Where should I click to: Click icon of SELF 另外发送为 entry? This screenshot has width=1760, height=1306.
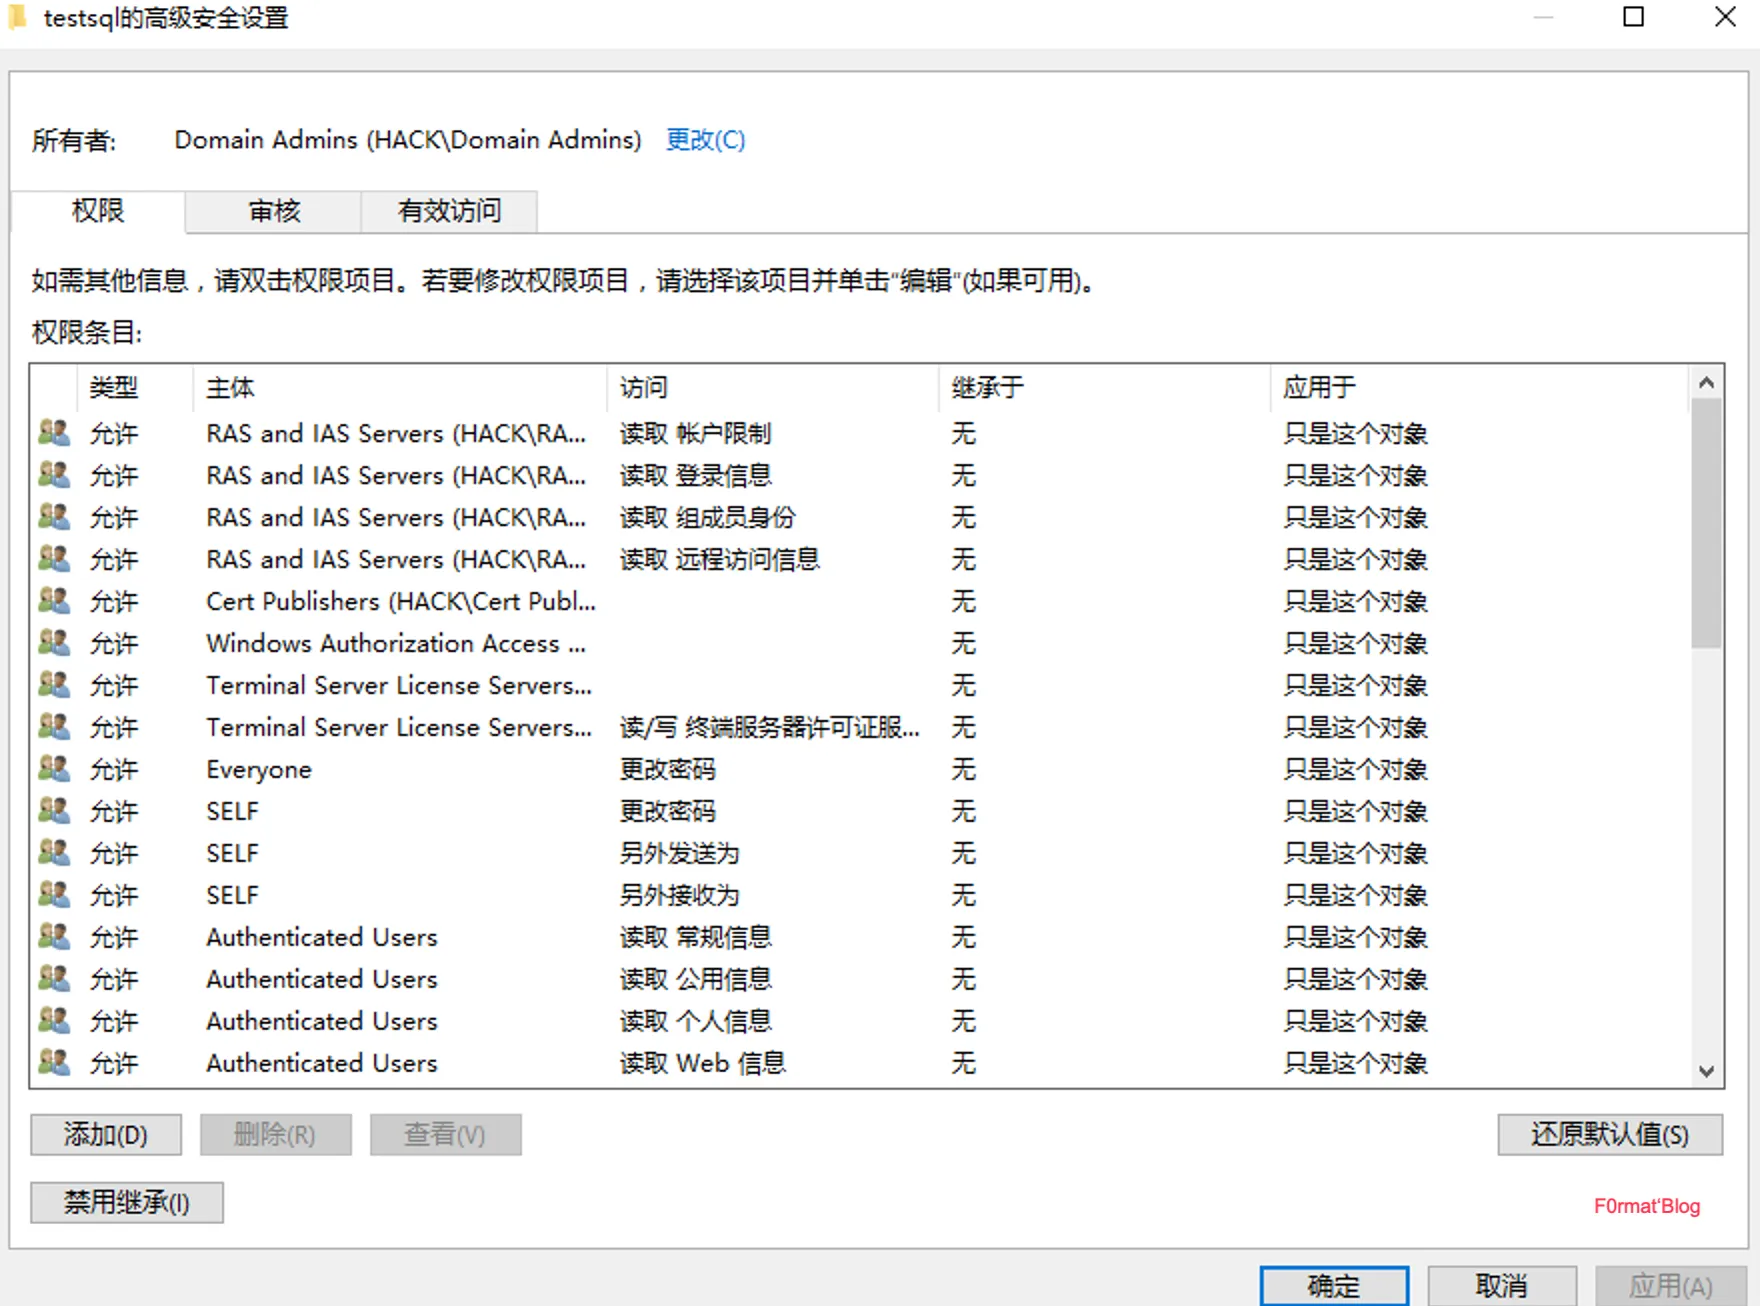[54, 852]
